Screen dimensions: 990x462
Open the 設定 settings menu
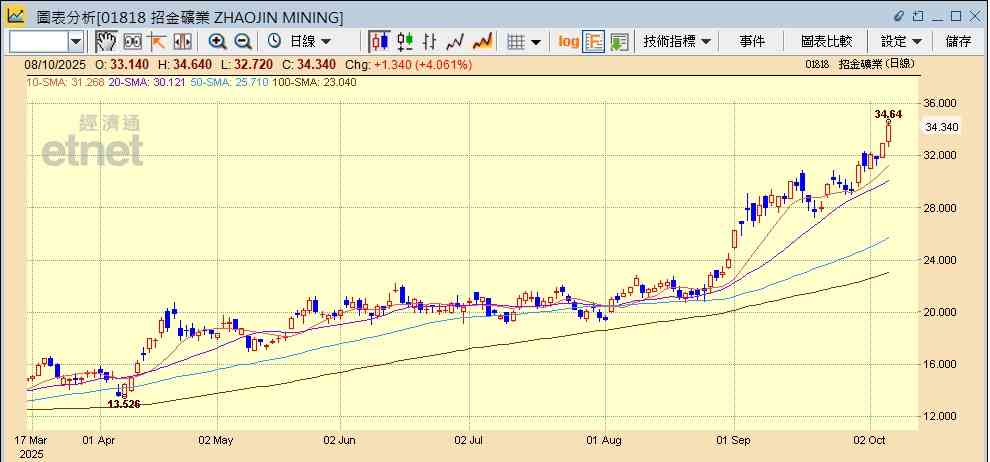coord(901,41)
